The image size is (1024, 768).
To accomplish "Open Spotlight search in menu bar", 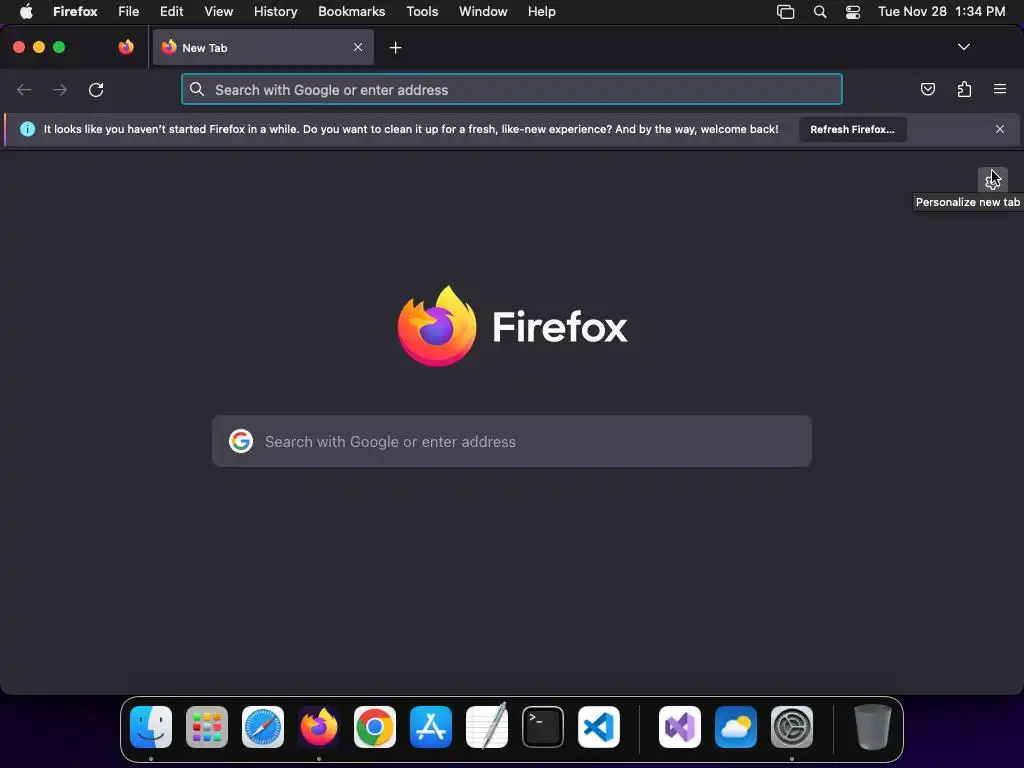I will 820,12.
